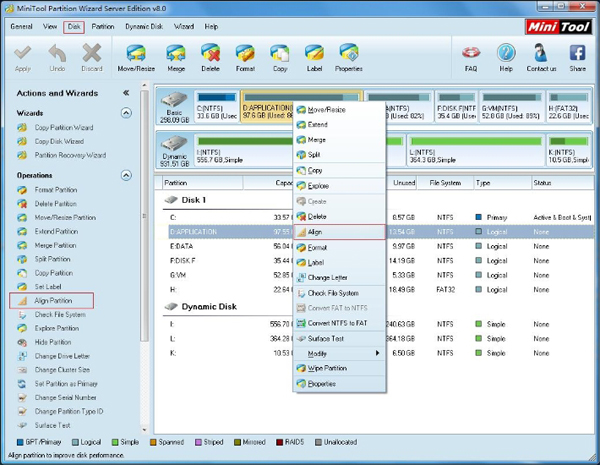Image resolution: width=600 pixels, height=465 pixels.
Task: Choose Properties in the context menu
Action: point(339,383)
